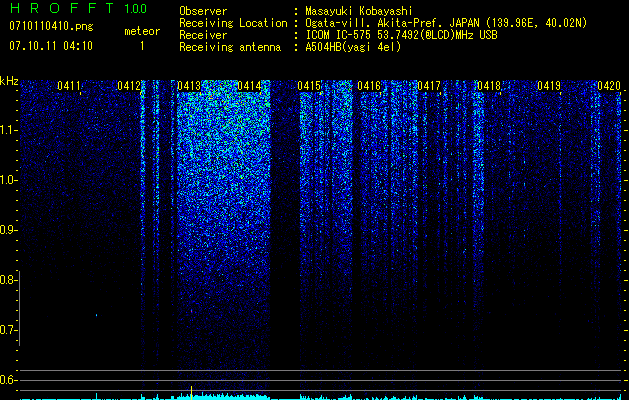Screen dimensions: 629x400
Task: Click the 0412 time marker
Action: point(129,86)
